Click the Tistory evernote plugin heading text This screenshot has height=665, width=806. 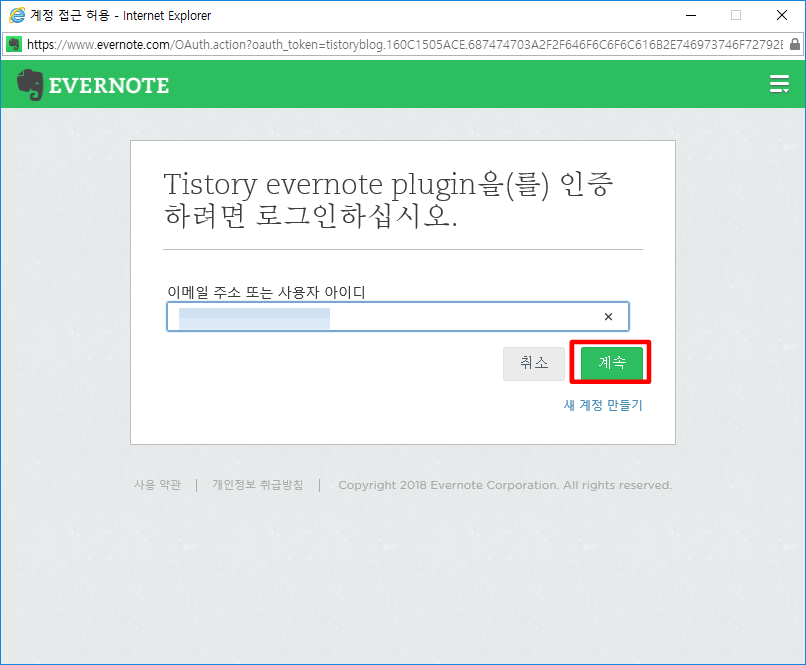click(x=388, y=199)
